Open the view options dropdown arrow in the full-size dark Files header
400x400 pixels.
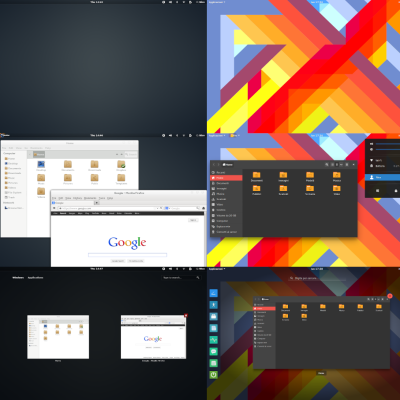coord(342,164)
